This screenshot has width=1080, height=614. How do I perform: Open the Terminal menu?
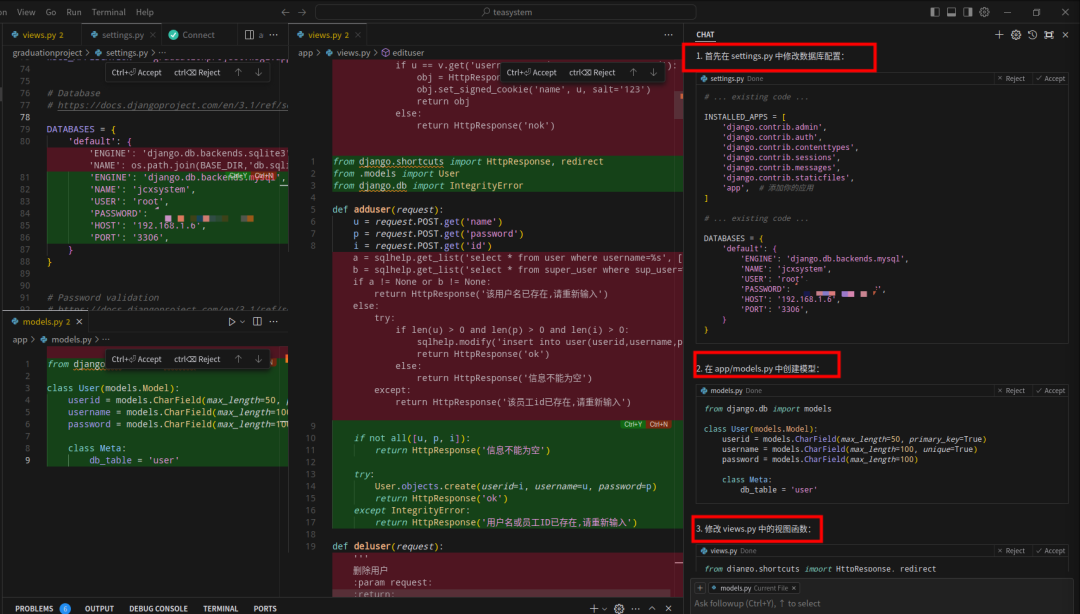109,12
